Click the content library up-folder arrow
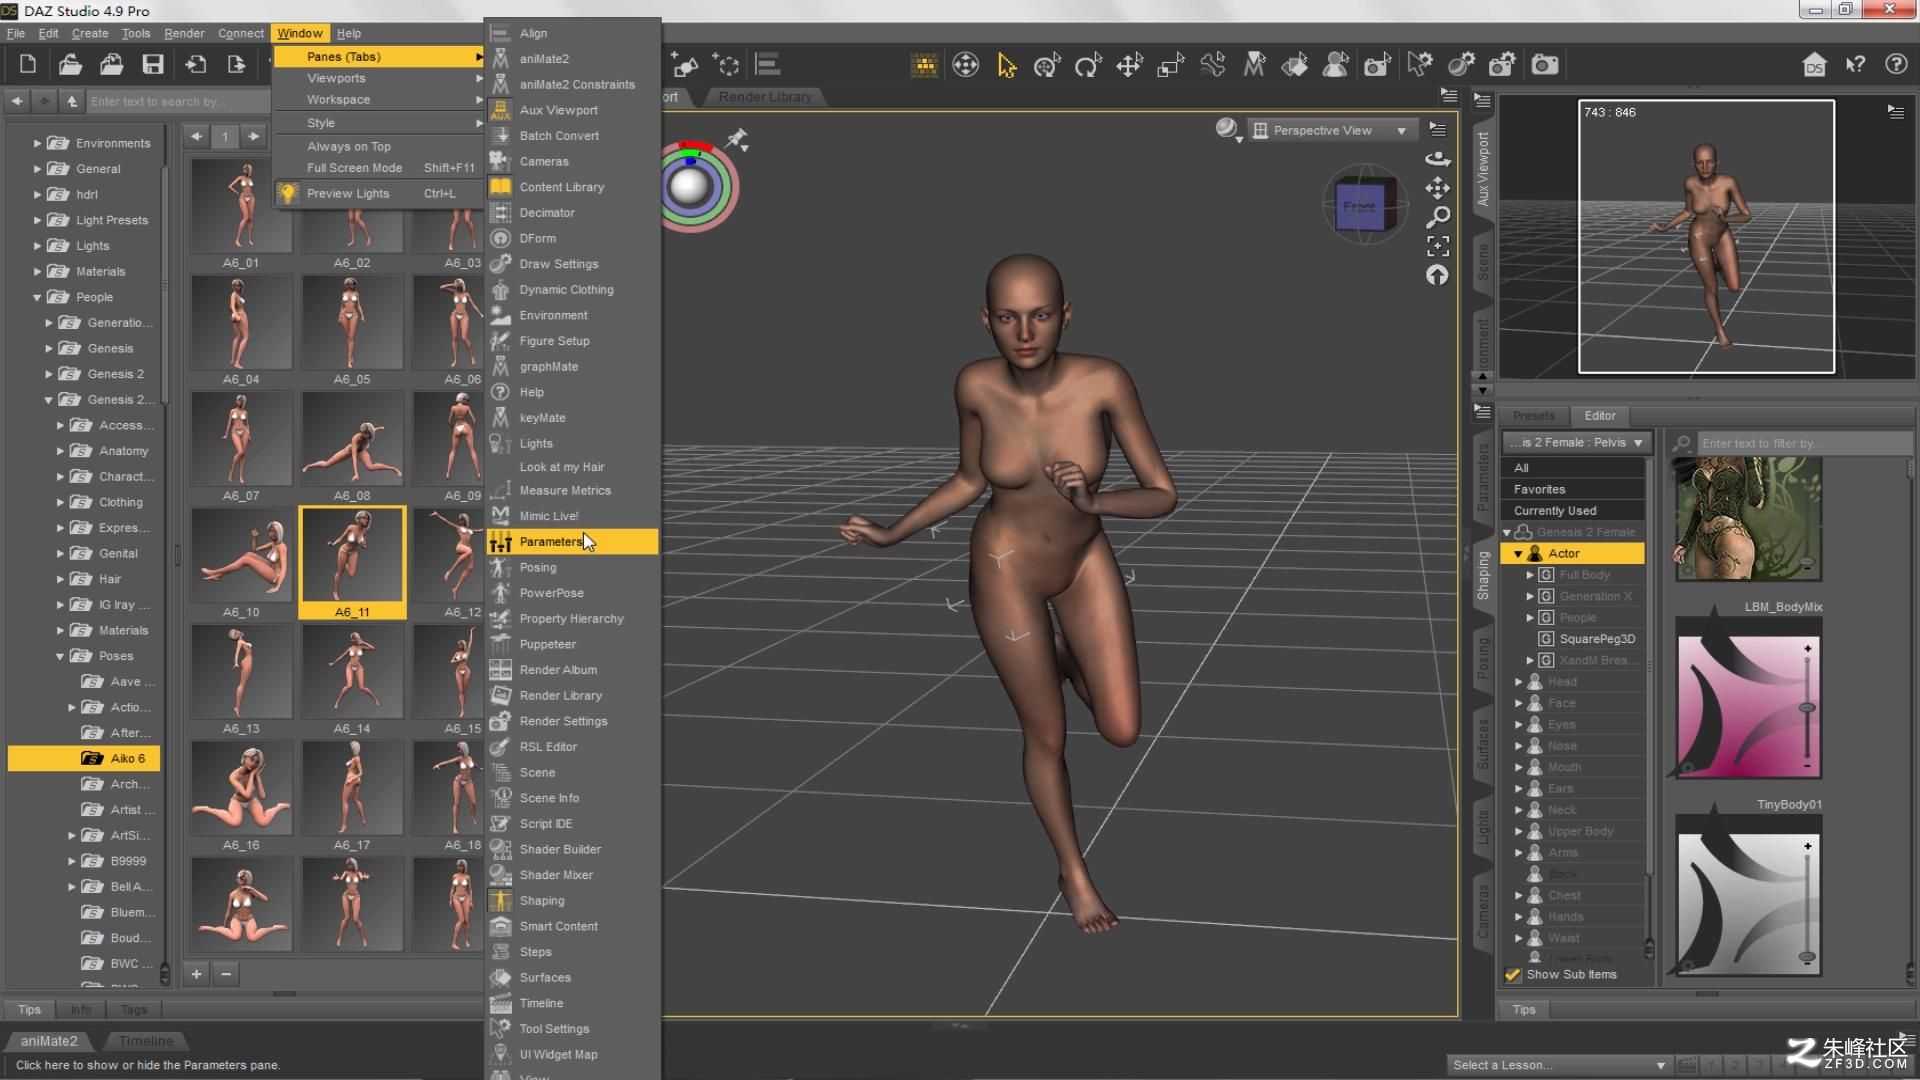Screen dimensions: 1920x1080 72,101
